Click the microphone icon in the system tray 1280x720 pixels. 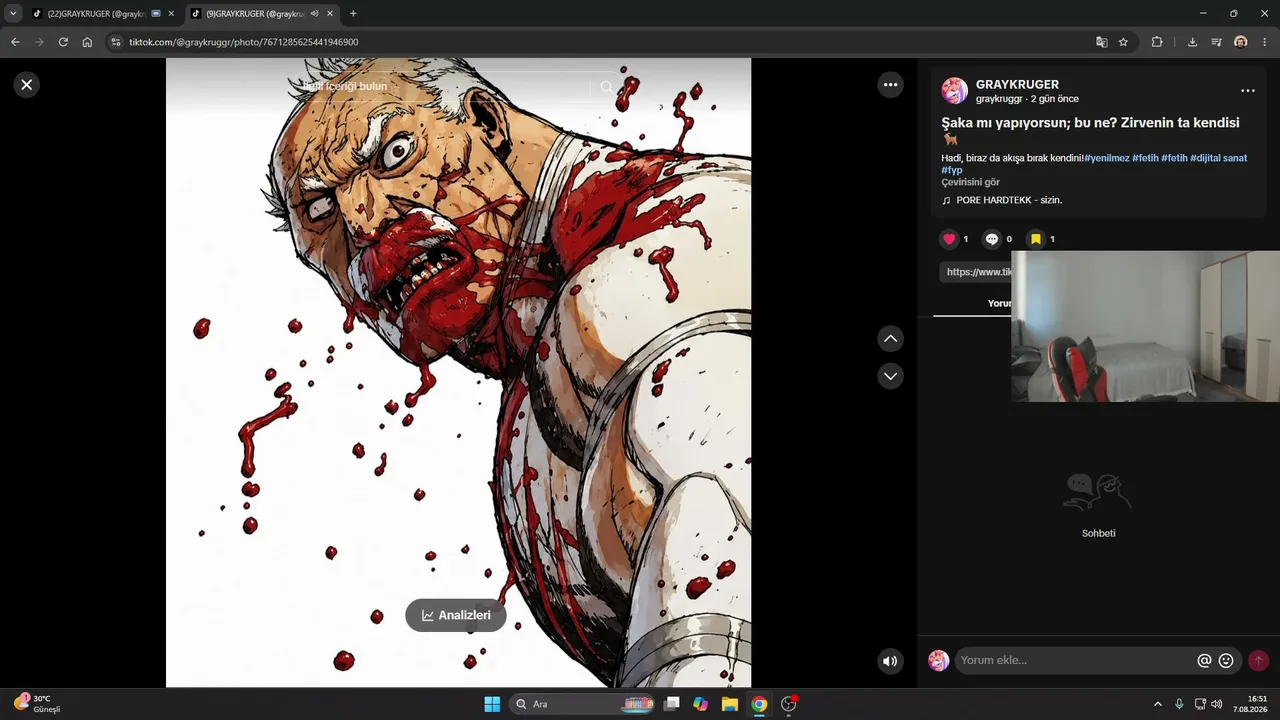point(1180,704)
